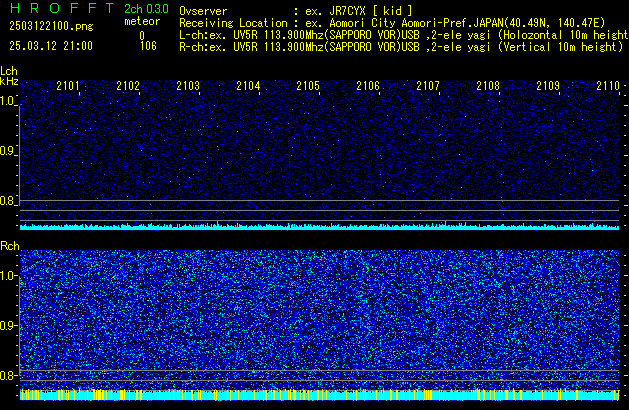Click the Rch cyan and yellow level strip
The width and height of the screenshot is (629, 410).
pyautogui.click(x=319, y=395)
